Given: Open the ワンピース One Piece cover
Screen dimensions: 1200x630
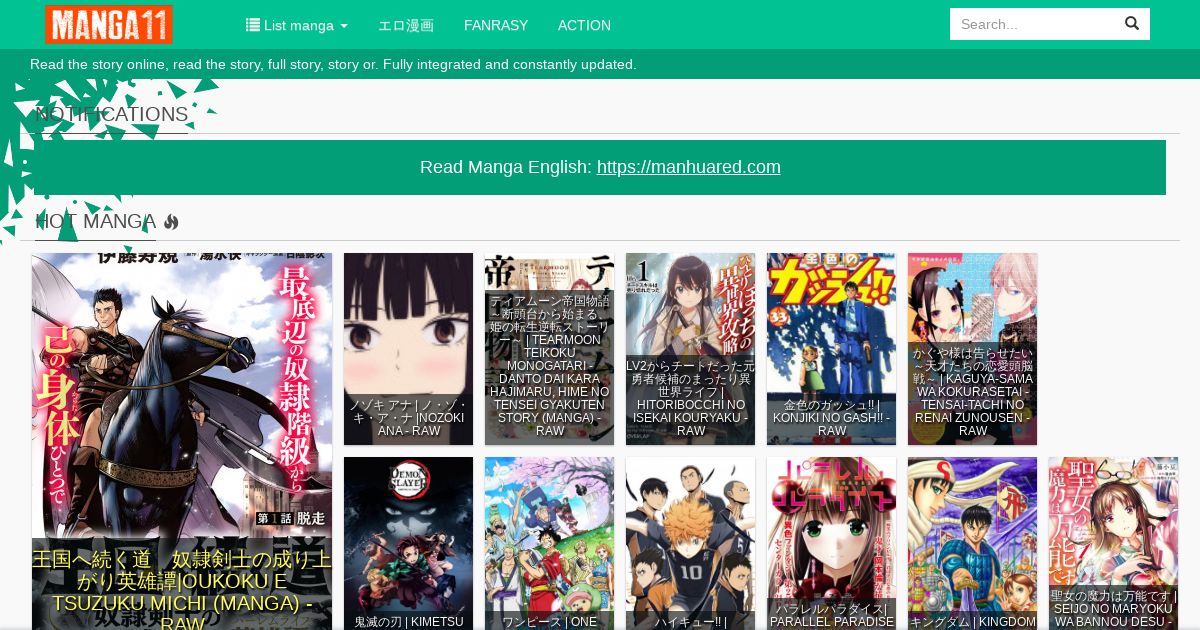Looking at the screenshot, I should tap(549, 543).
